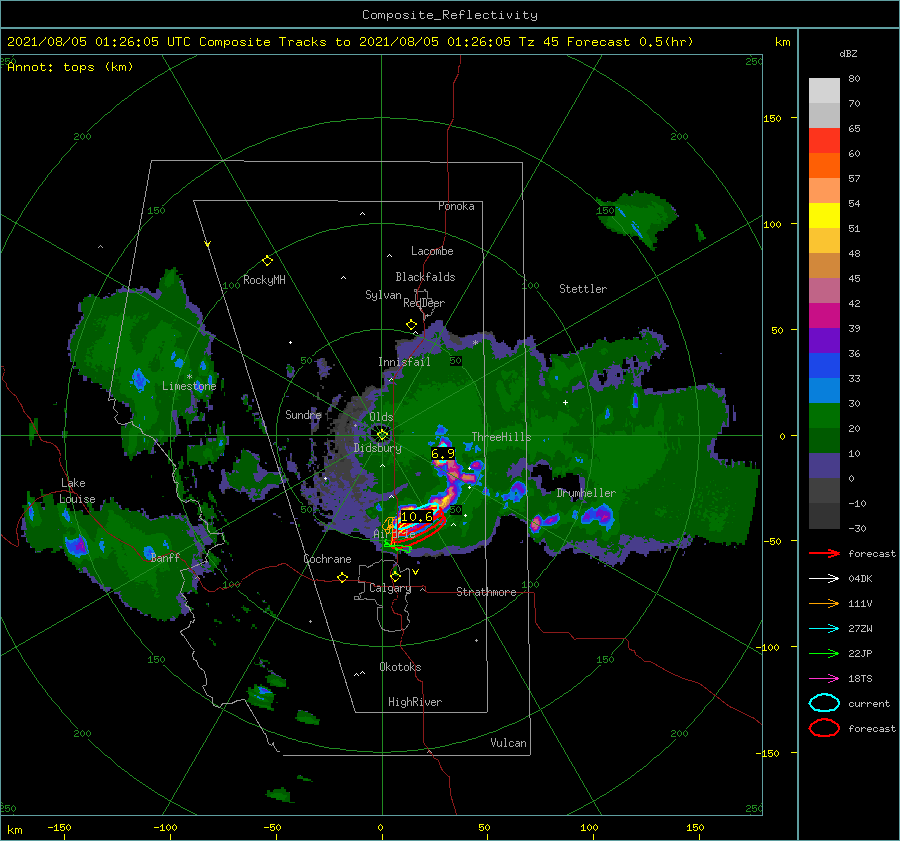This screenshot has height=841, width=900.
Task: Click the Lake Louise label
Action: pyautogui.click(x=77, y=491)
